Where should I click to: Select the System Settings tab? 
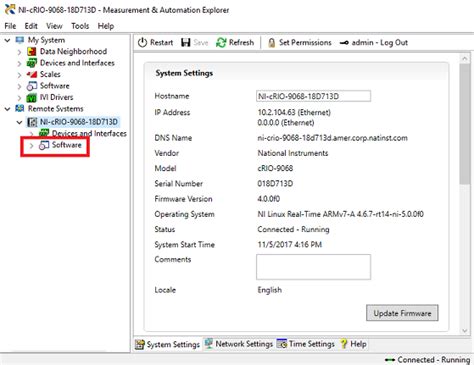[167, 344]
